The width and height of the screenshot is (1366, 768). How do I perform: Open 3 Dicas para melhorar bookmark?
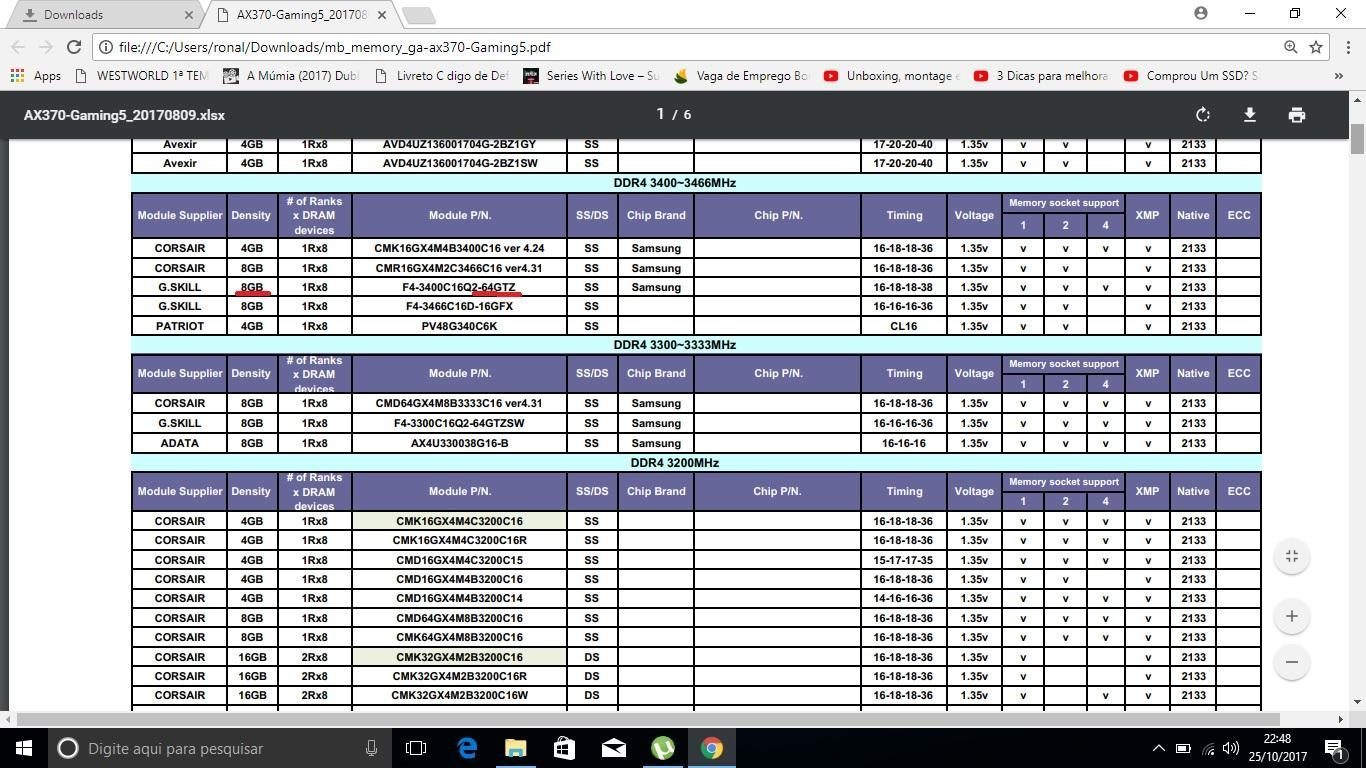1041,75
